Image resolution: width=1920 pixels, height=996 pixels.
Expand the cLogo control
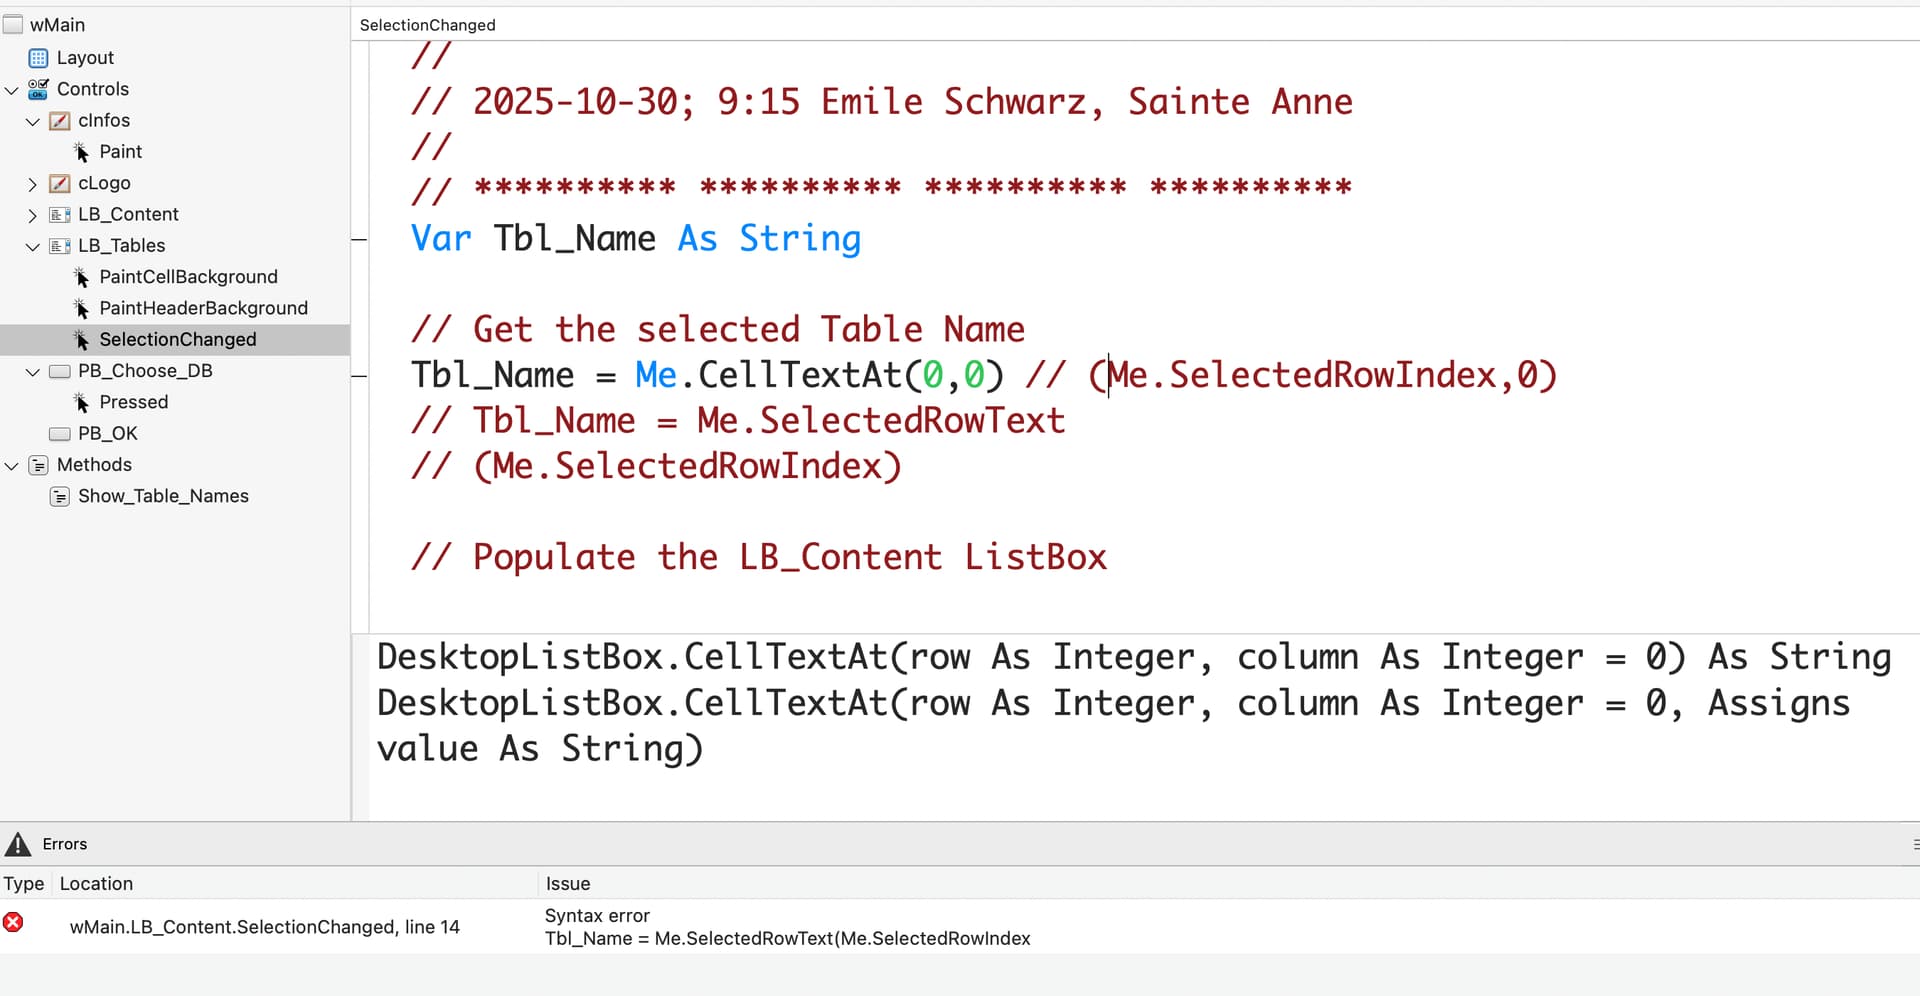(x=32, y=184)
